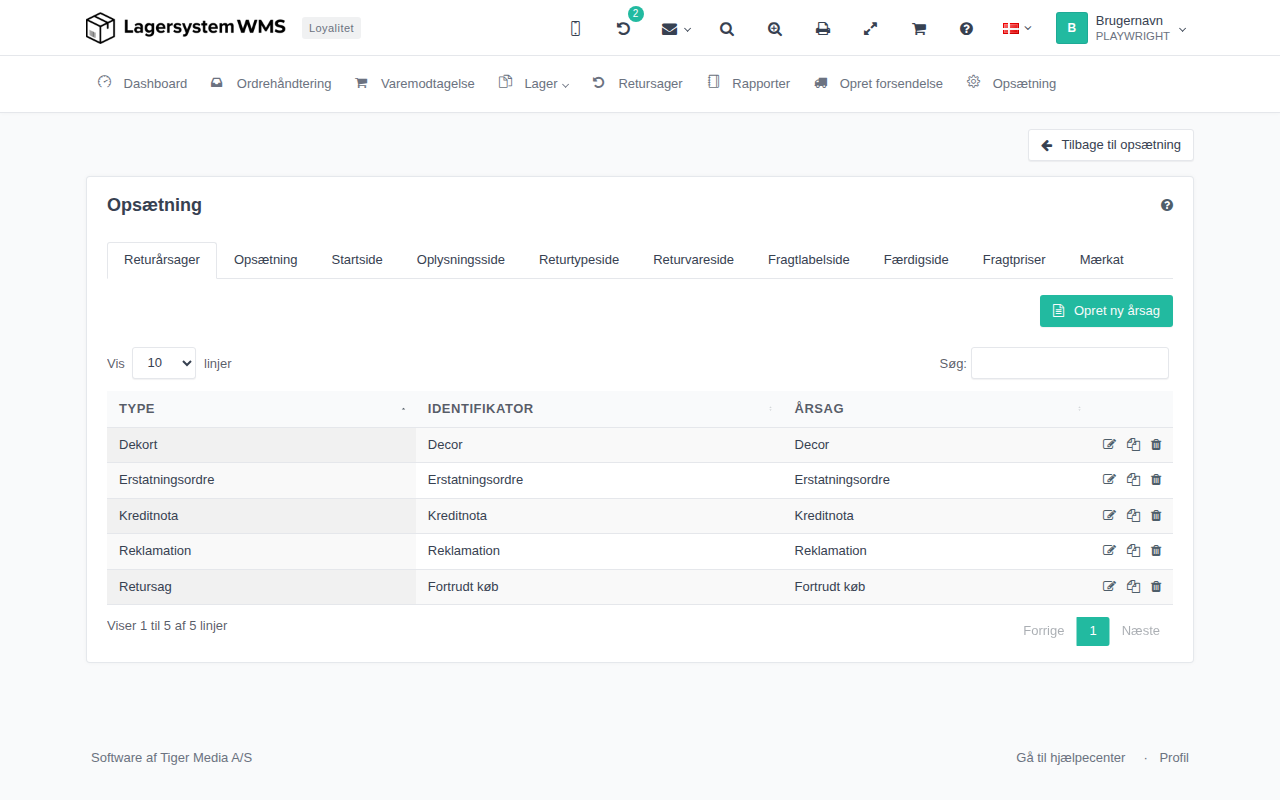Switch to the Fragtpriser tab
The image size is (1280, 800).
pyautogui.click(x=1014, y=260)
